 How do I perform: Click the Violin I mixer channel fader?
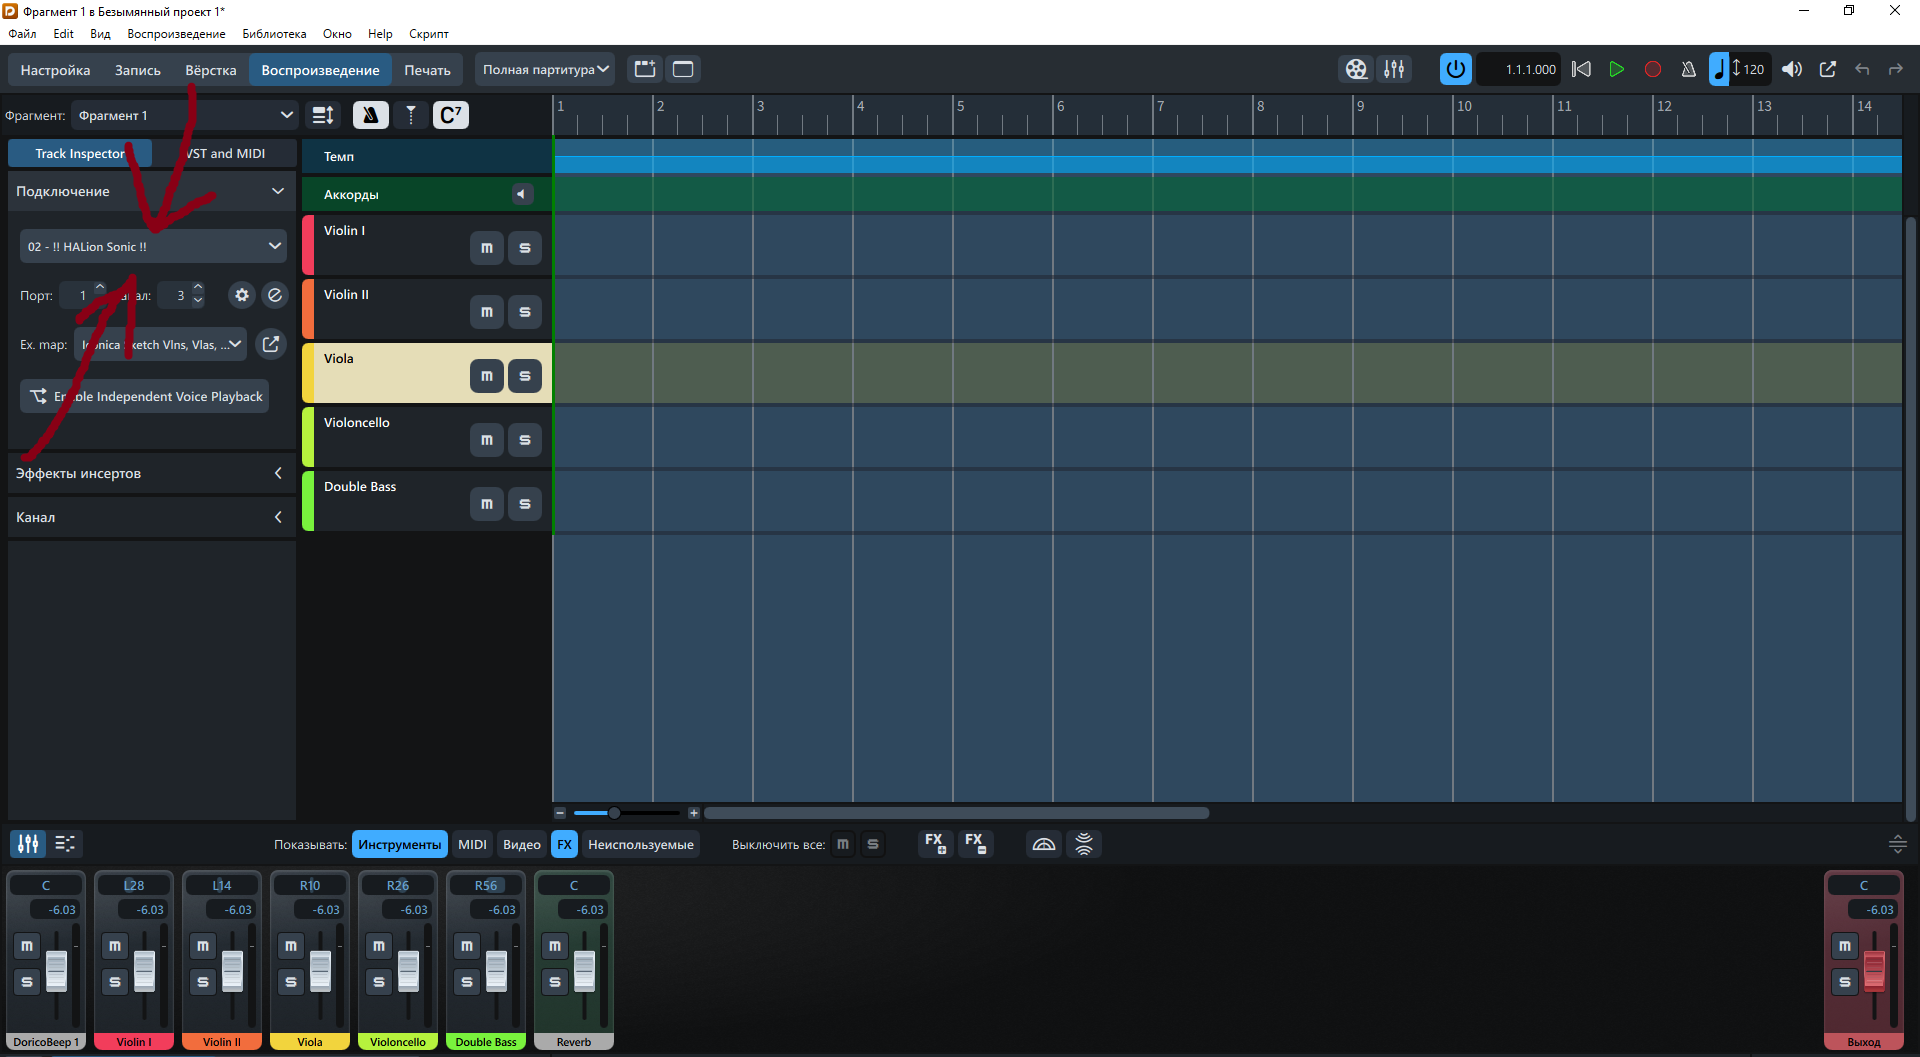click(144, 970)
